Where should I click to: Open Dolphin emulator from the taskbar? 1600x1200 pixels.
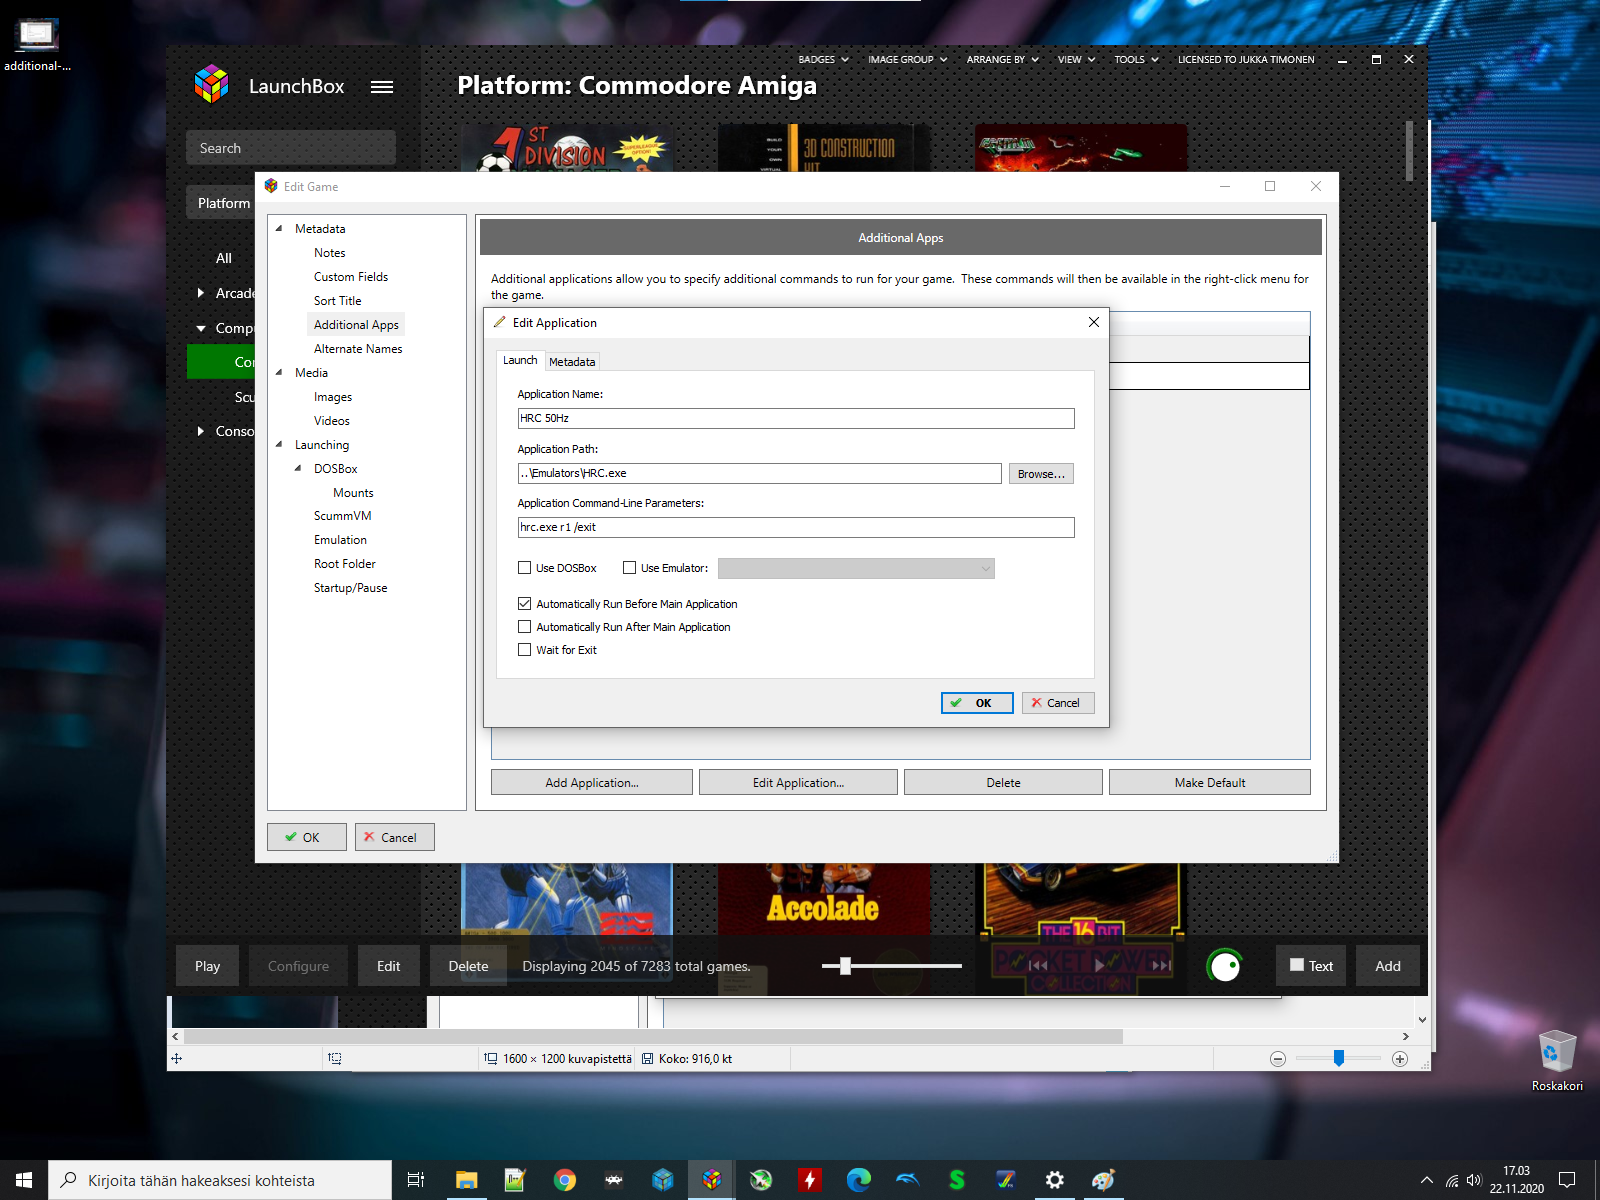908,1180
